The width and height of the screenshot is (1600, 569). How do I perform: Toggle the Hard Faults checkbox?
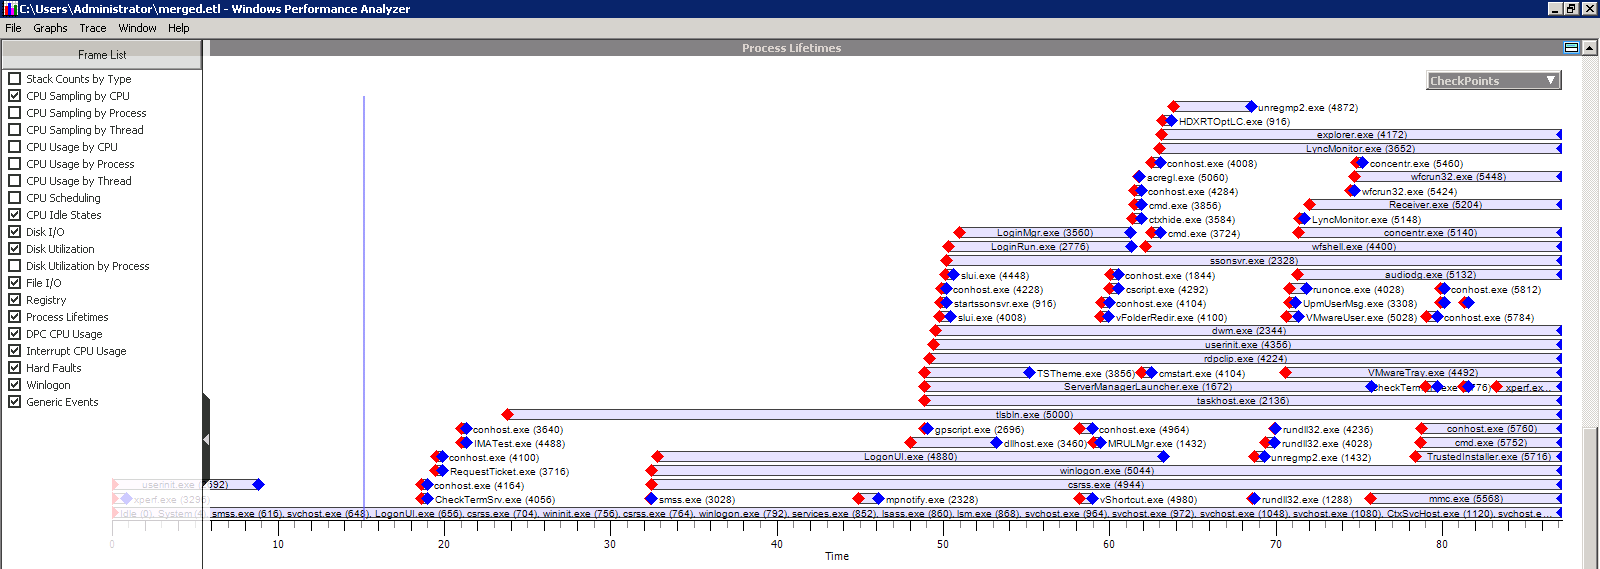14,367
